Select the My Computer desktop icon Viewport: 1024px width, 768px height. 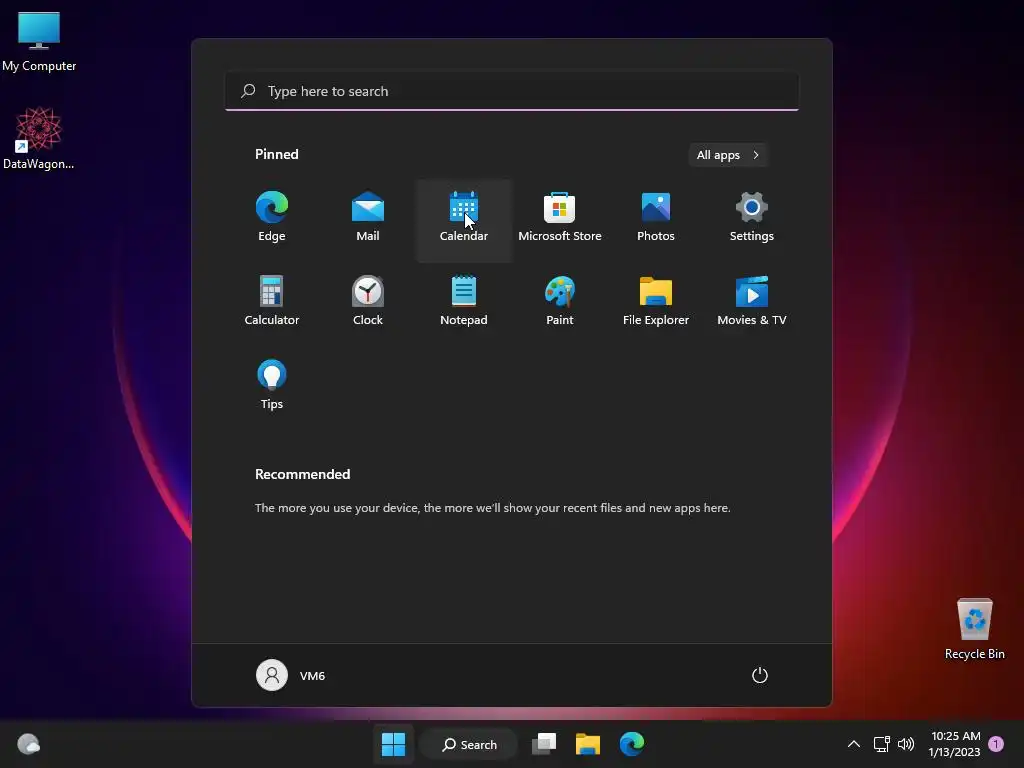pos(39,42)
